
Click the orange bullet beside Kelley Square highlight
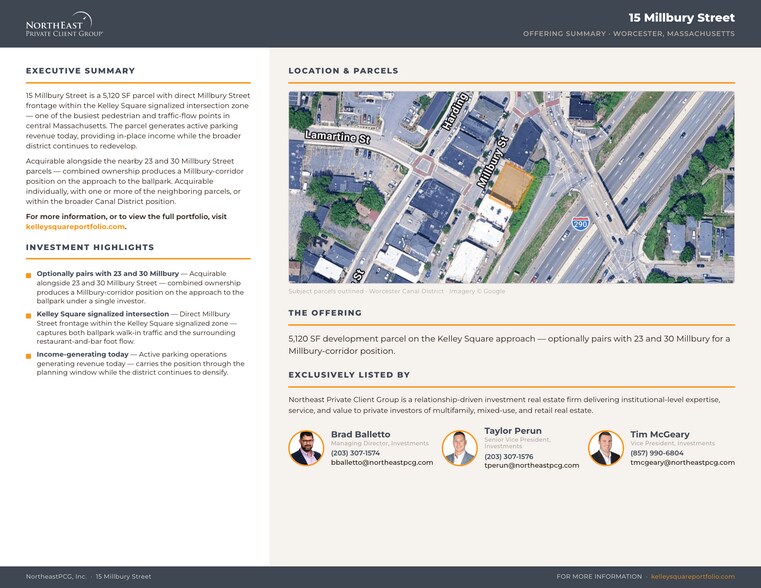click(x=29, y=316)
